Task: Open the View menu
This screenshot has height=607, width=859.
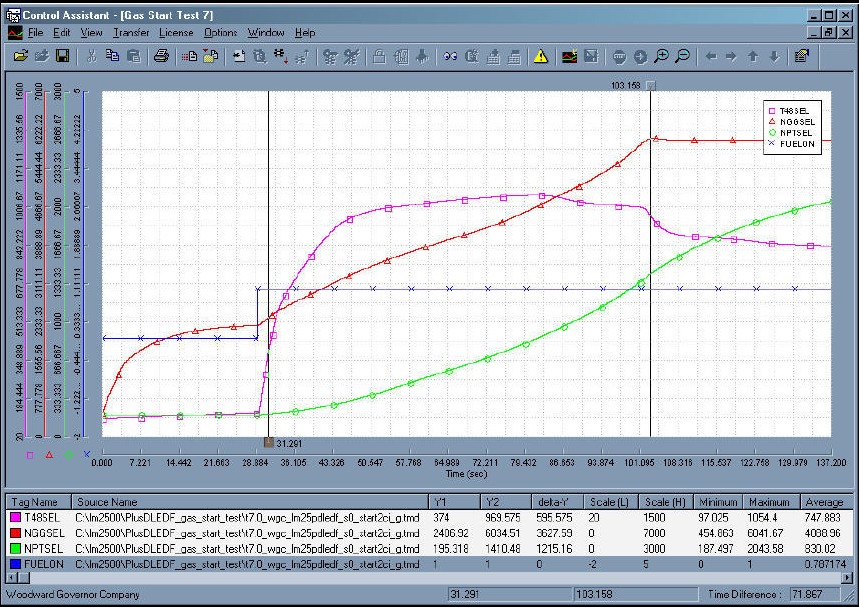Action: (91, 33)
